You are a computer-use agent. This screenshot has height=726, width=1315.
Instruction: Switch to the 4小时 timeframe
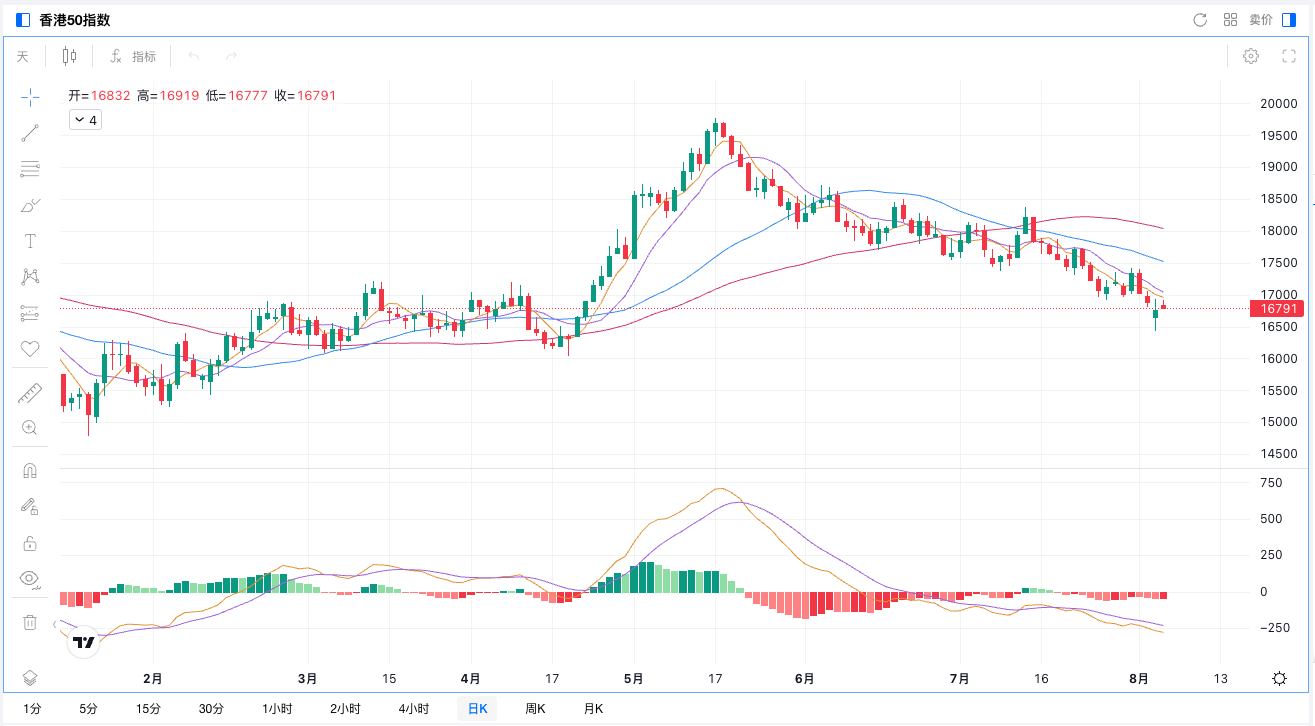413,709
